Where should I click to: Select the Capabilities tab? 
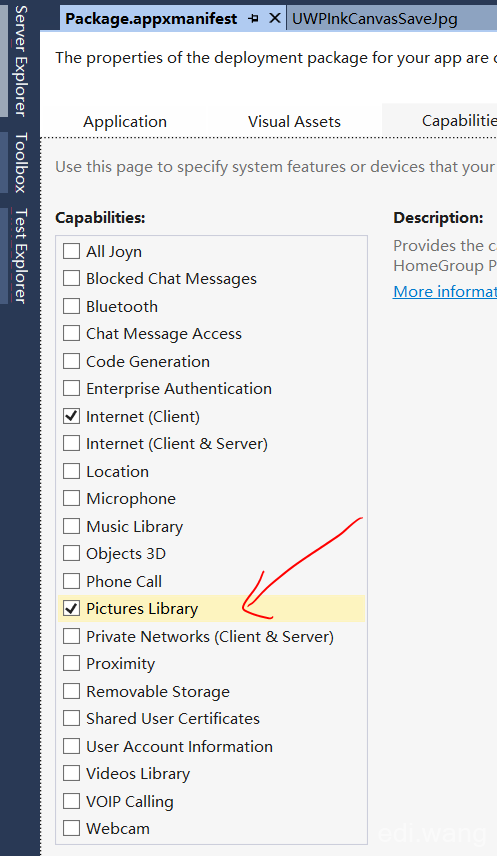pos(459,120)
